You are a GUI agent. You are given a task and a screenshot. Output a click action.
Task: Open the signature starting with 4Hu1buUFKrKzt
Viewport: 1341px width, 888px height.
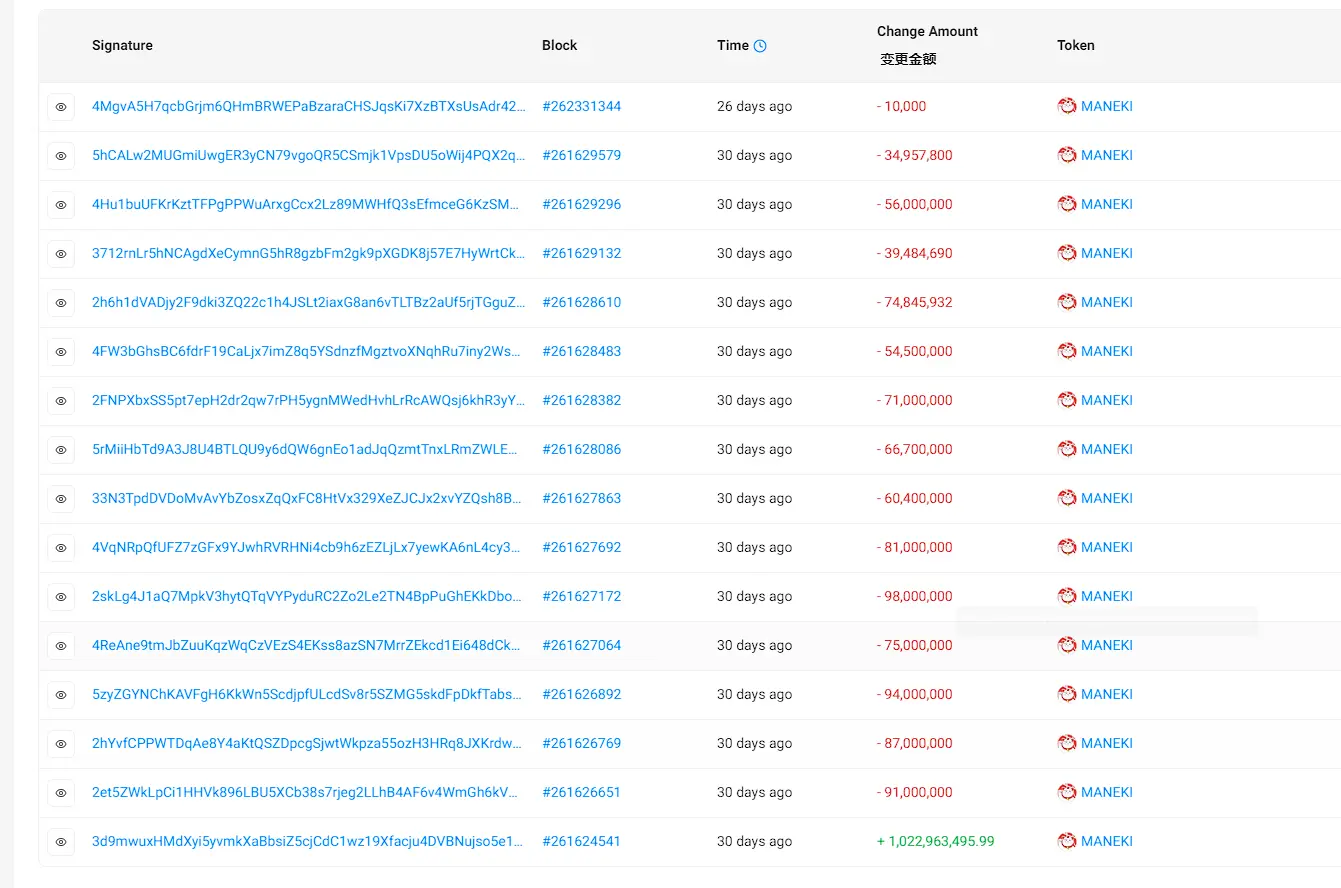pos(308,204)
